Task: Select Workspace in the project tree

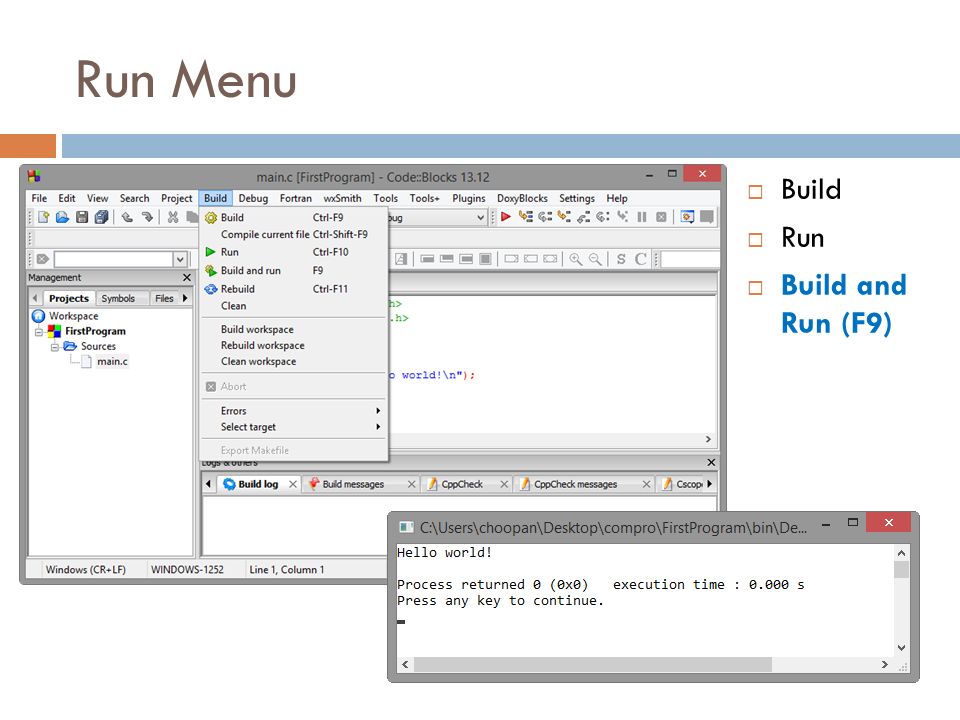Action: pos(73,316)
